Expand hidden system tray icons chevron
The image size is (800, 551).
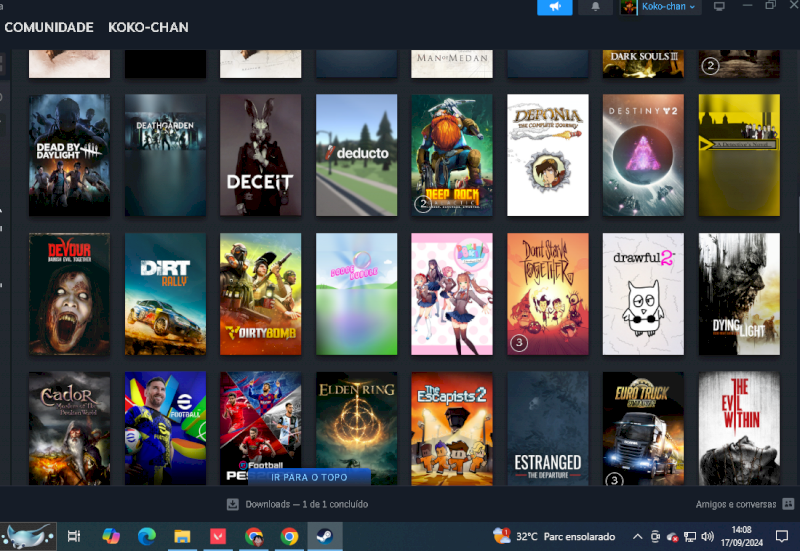pyautogui.click(x=637, y=536)
